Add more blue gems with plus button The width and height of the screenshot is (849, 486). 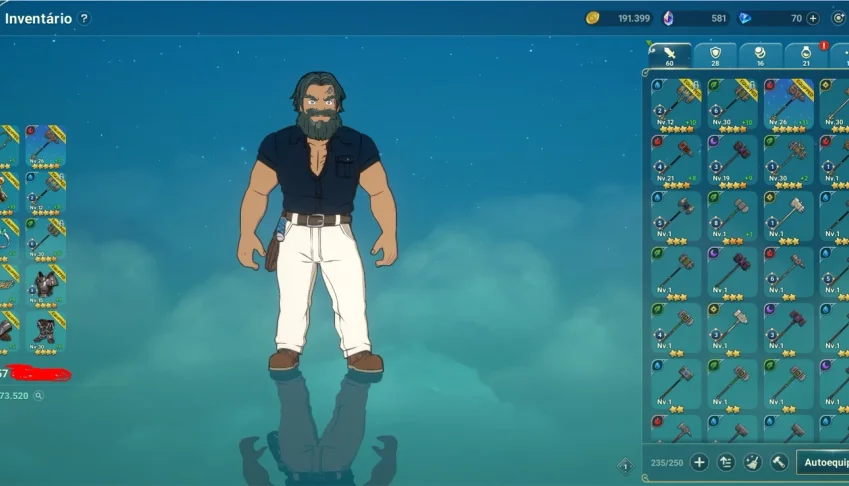pyautogui.click(x=813, y=18)
